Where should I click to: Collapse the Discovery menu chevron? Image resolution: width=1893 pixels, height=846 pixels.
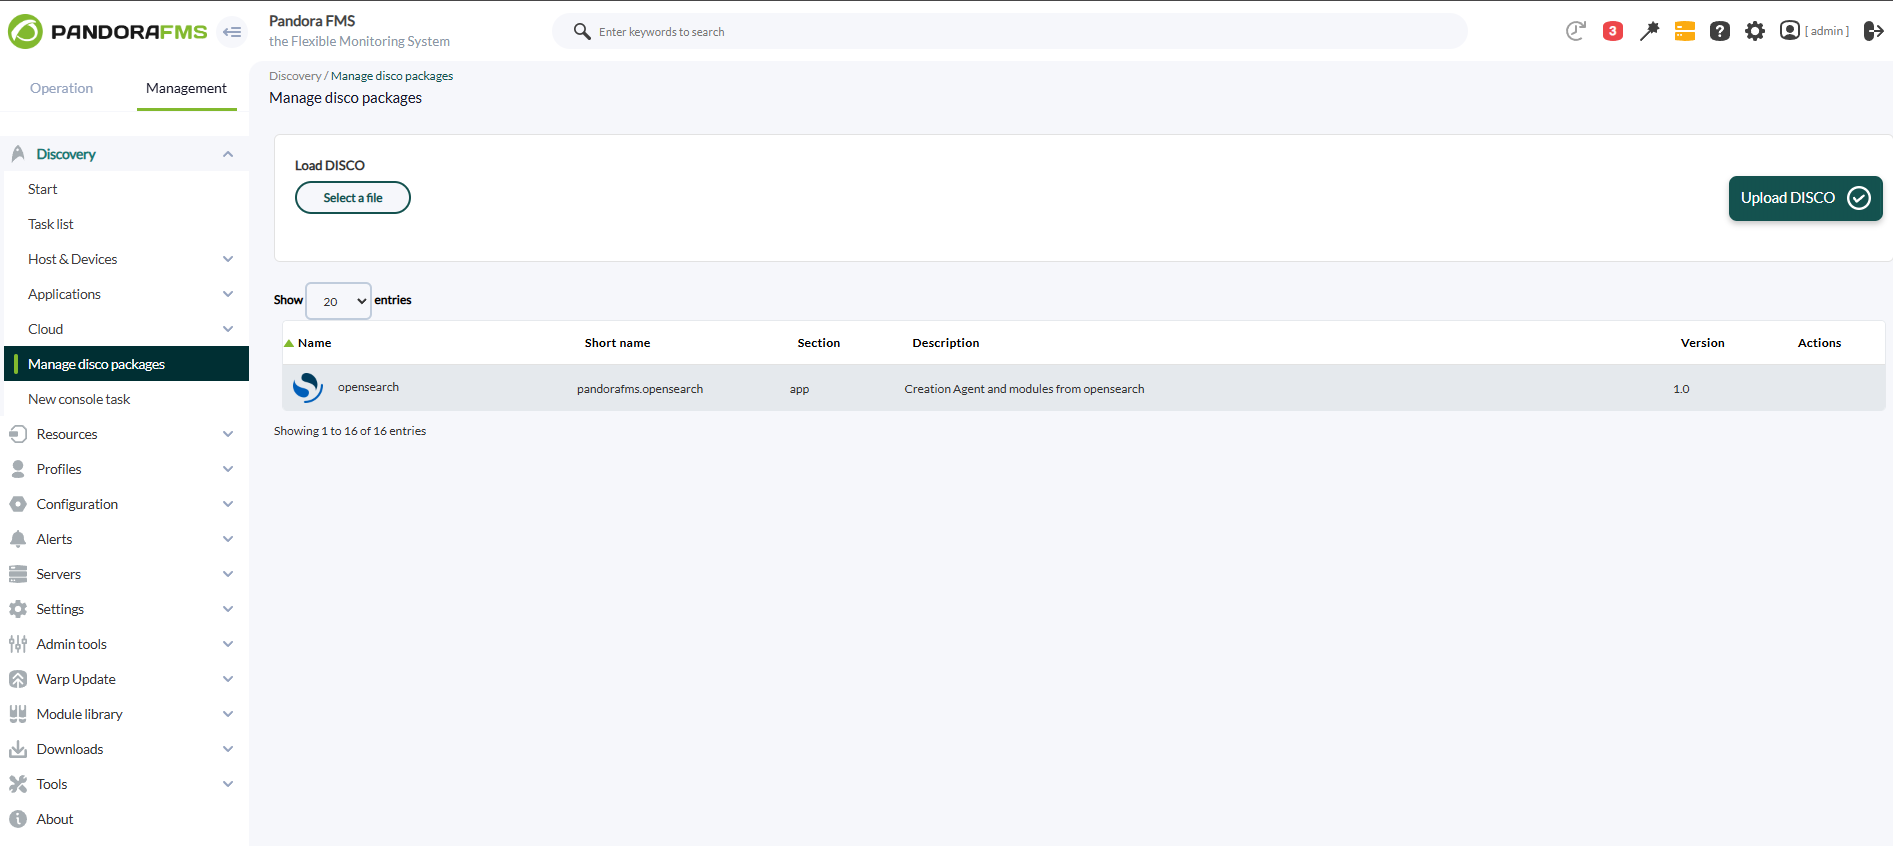[228, 154]
